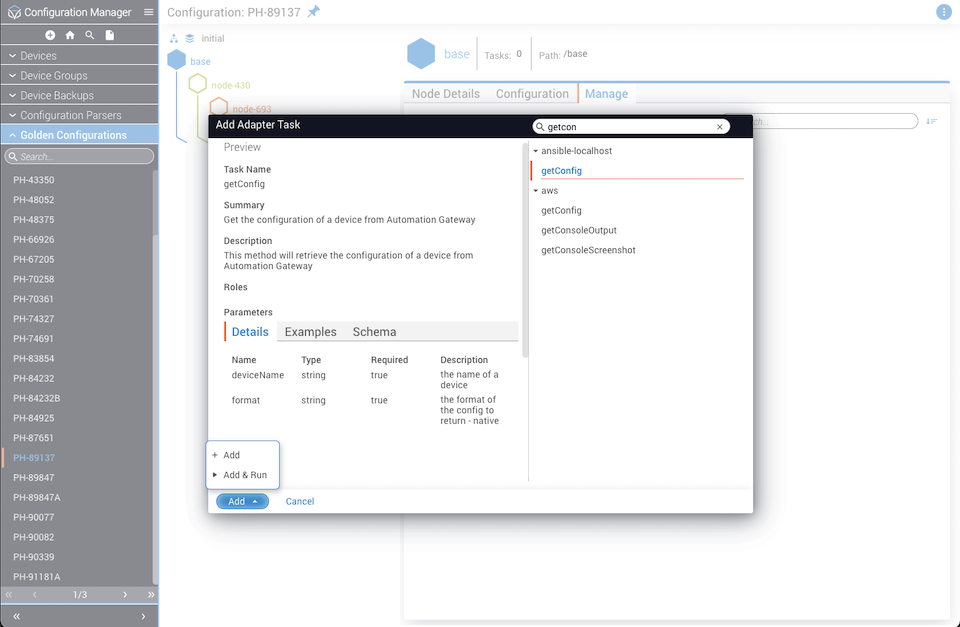Image resolution: width=960 pixels, height=627 pixels.
Task: Open the hamburger menu beside Configuration Manager
Action: [149, 12]
